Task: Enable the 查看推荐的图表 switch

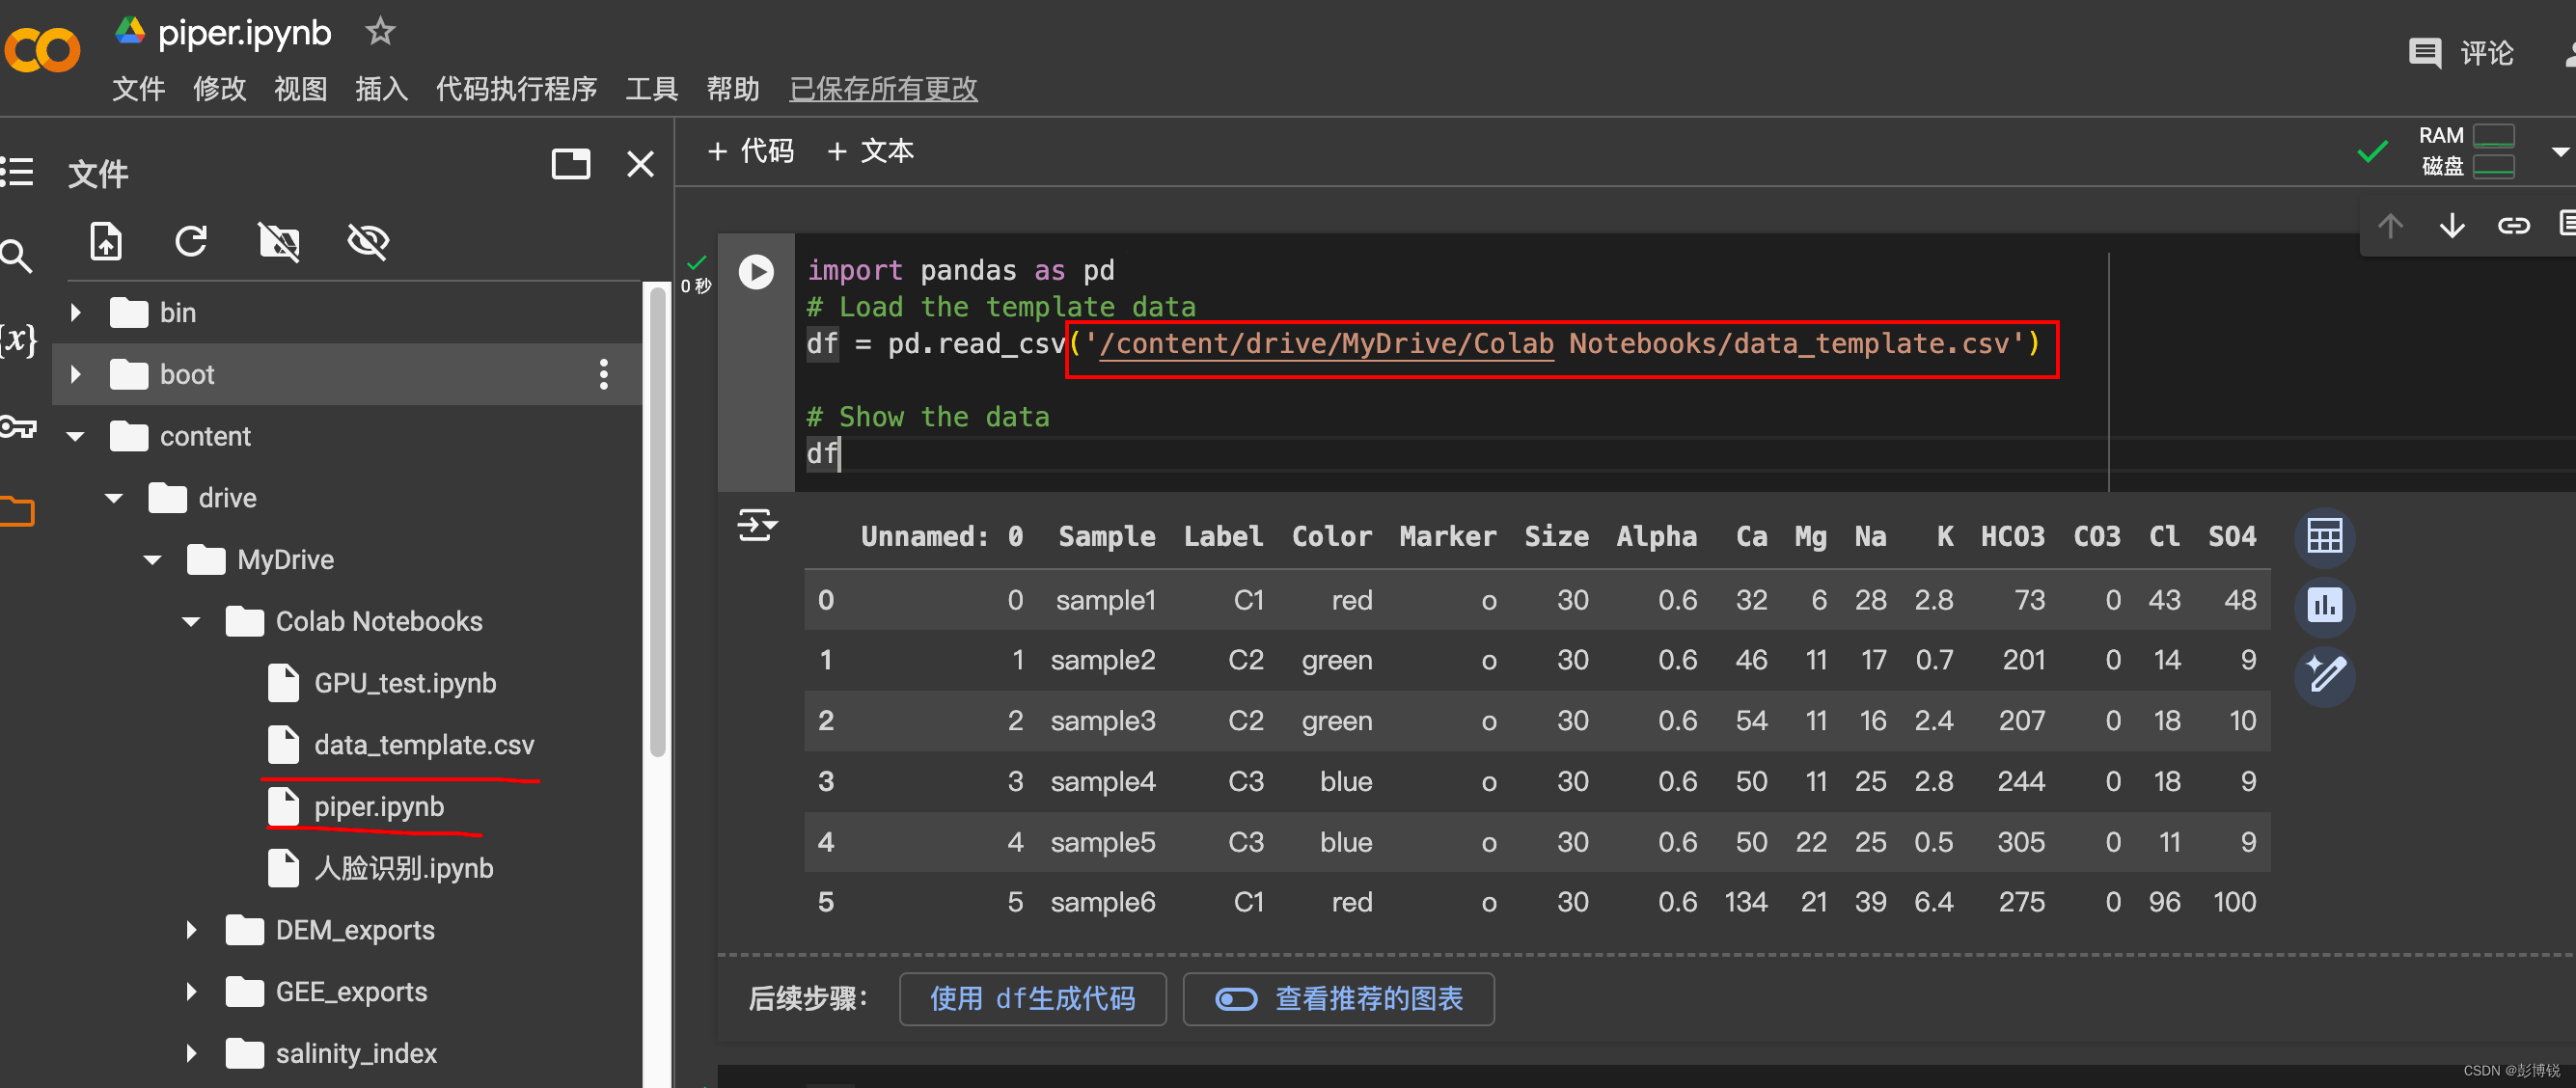Action: (1236, 999)
